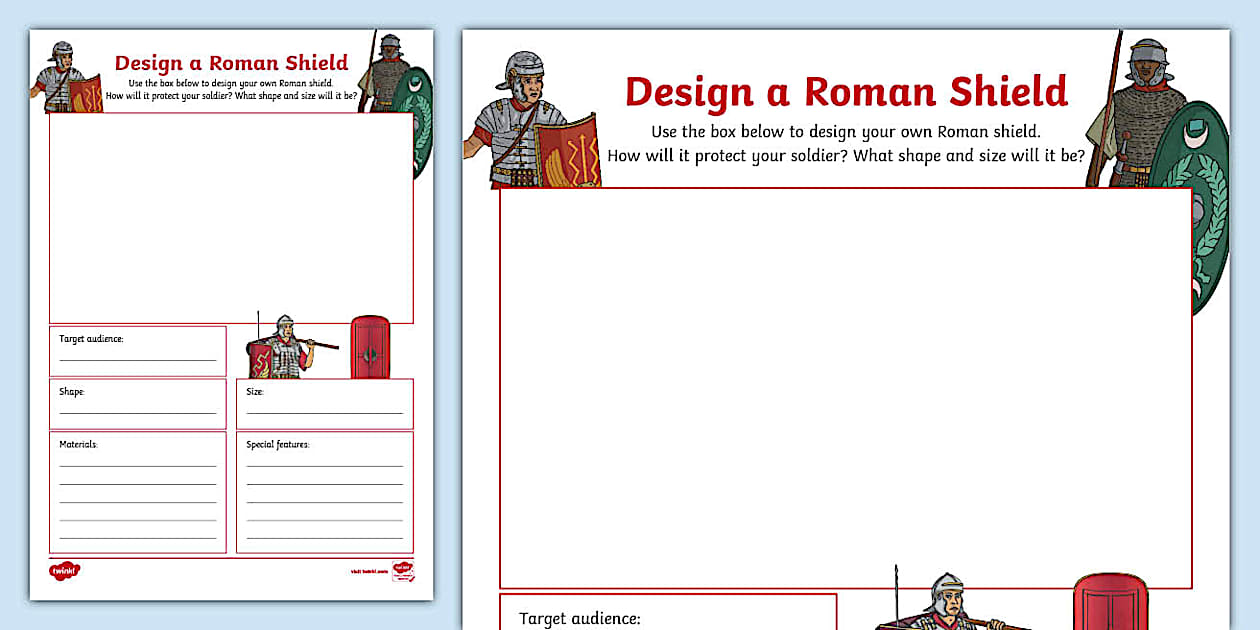The height and width of the screenshot is (630, 1260).
Task: Click the small left-page worksheet preview
Action: pyautogui.click(x=232, y=315)
